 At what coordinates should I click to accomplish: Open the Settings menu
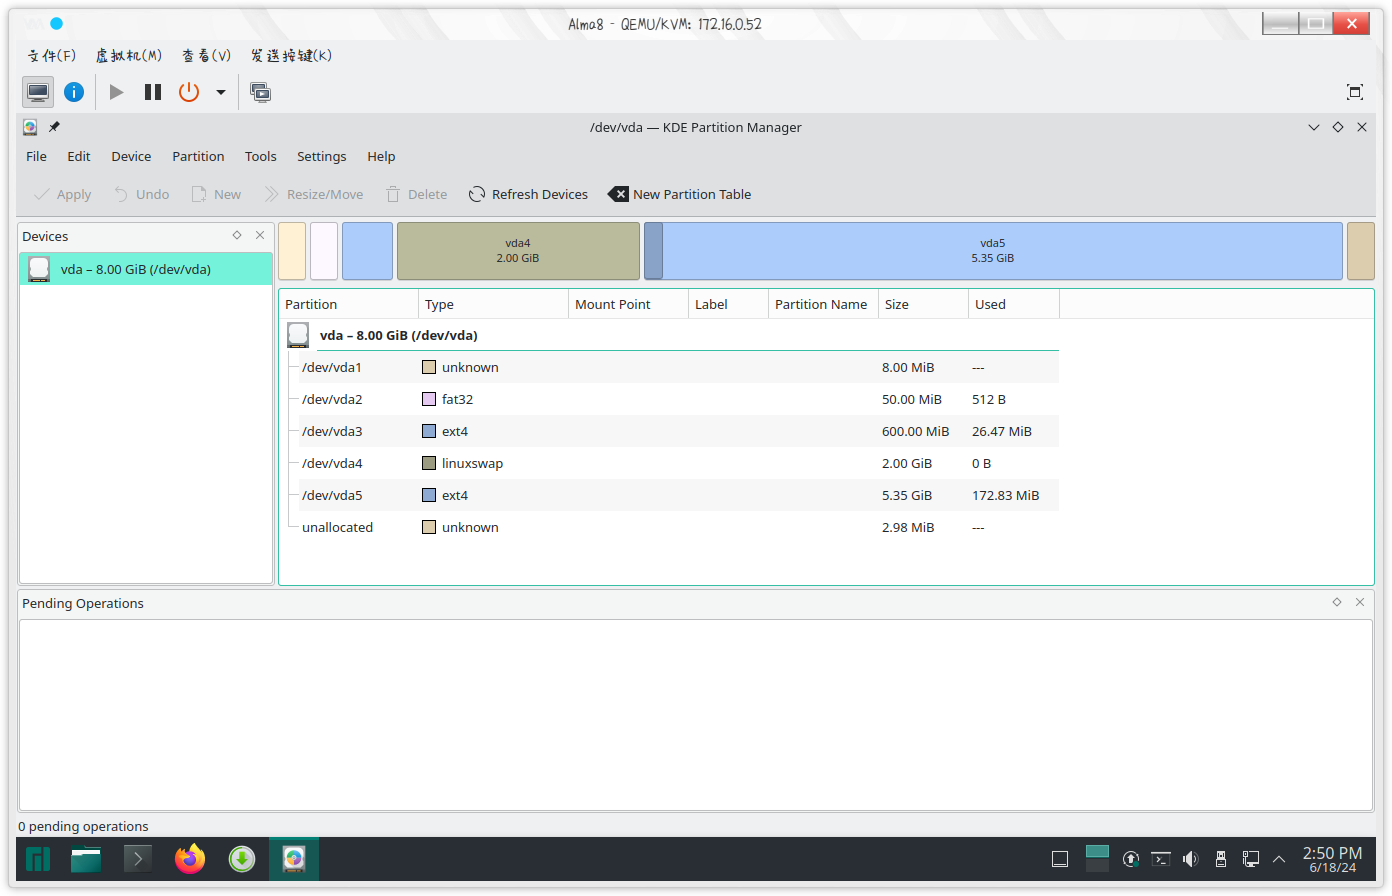pyautogui.click(x=321, y=156)
